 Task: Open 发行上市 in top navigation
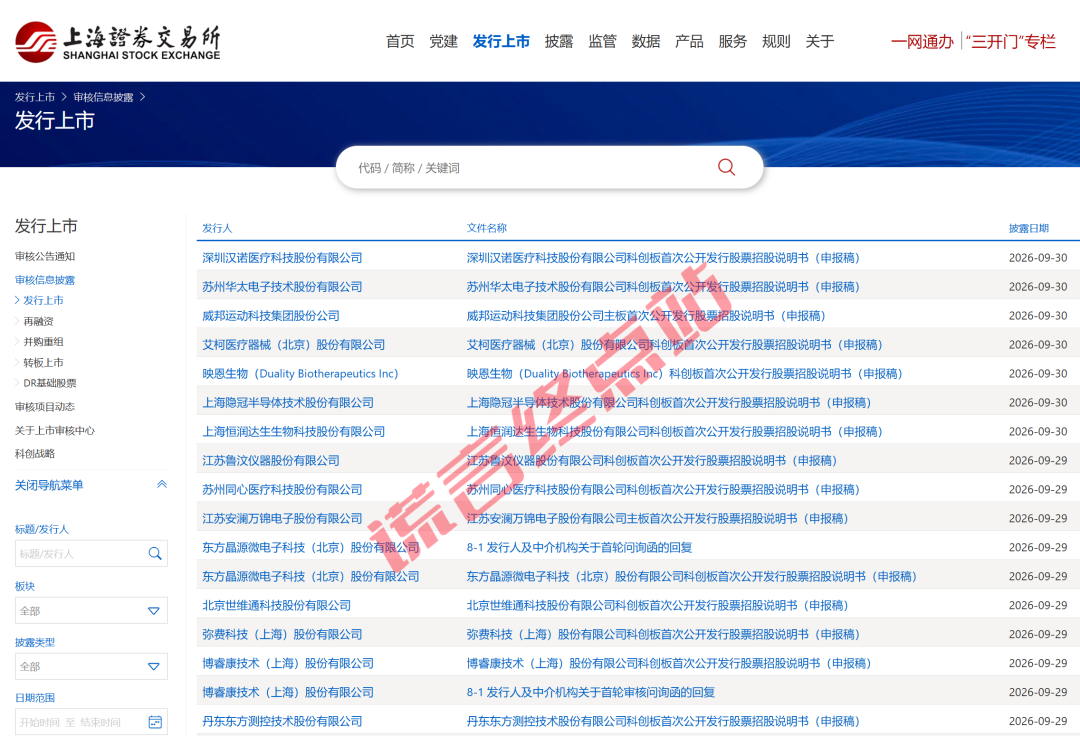(x=501, y=41)
